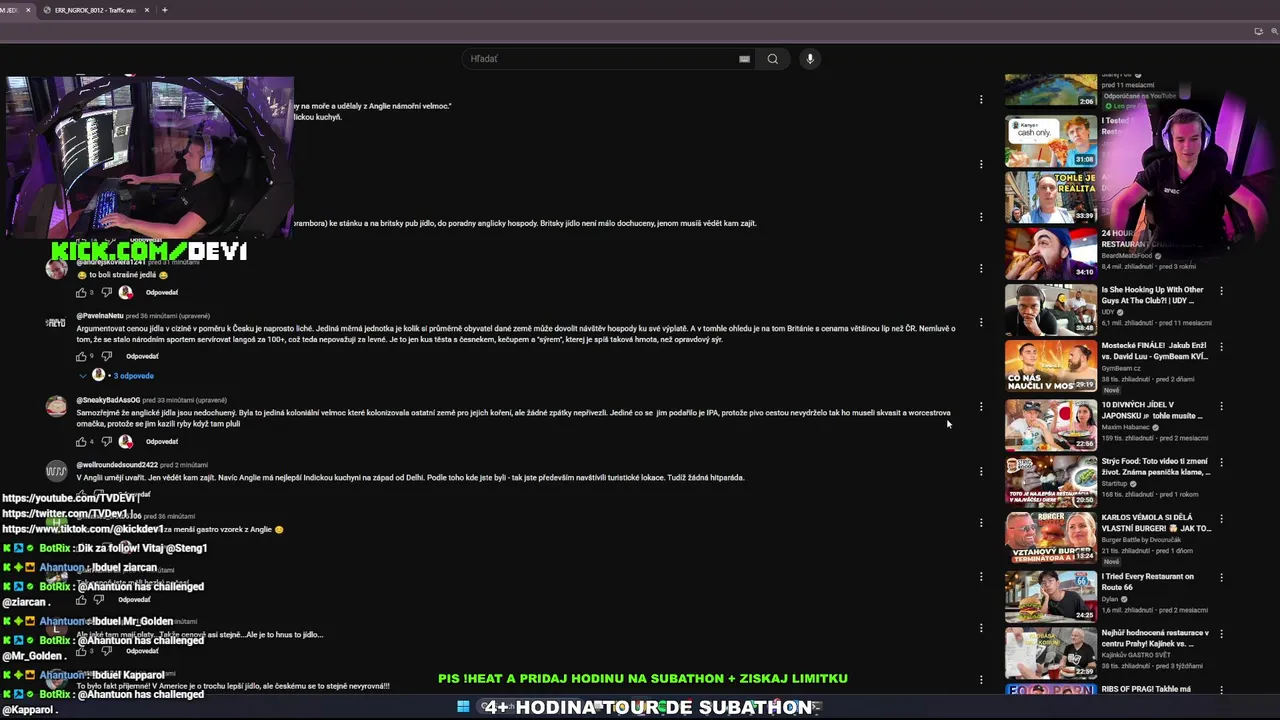Click Odpovedať under the @SneakyBadAssOG comment
This screenshot has width=1280, height=720.
coord(162,441)
